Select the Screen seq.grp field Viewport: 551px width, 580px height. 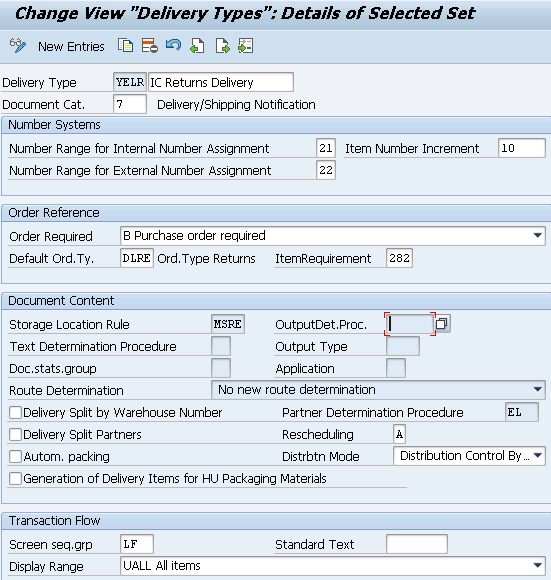pyautogui.click(x=137, y=544)
